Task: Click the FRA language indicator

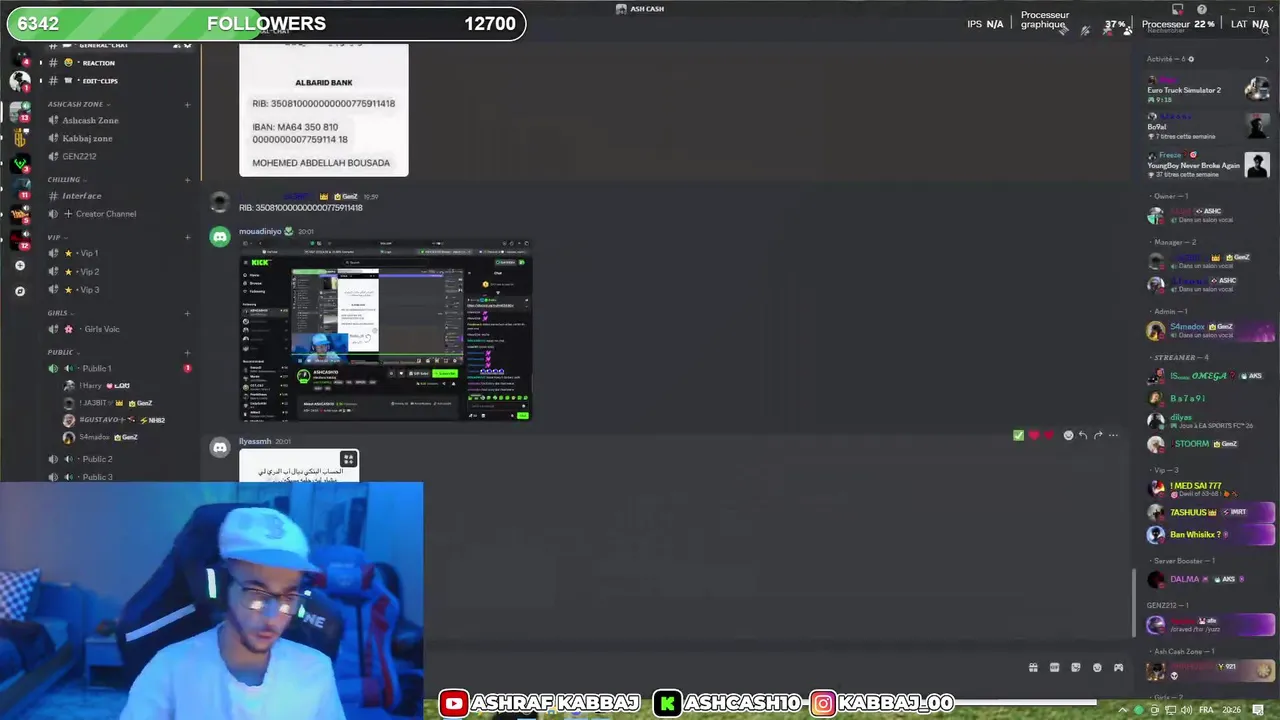Action: coord(1206,710)
